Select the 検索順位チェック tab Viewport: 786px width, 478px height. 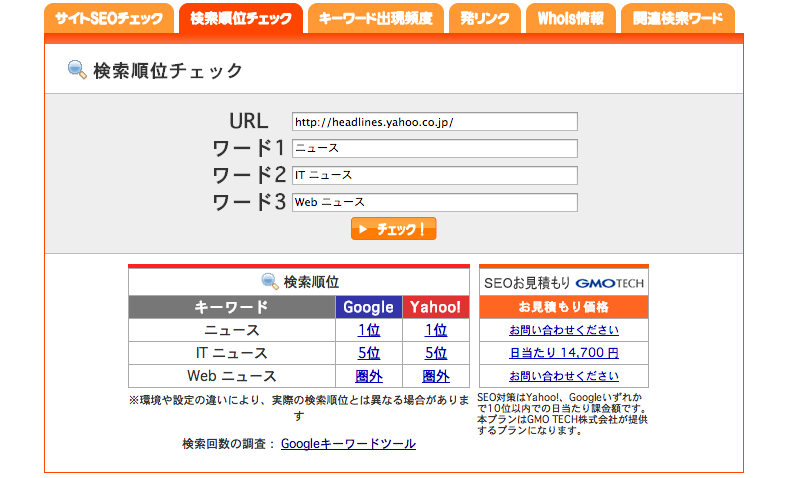pyautogui.click(x=241, y=19)
